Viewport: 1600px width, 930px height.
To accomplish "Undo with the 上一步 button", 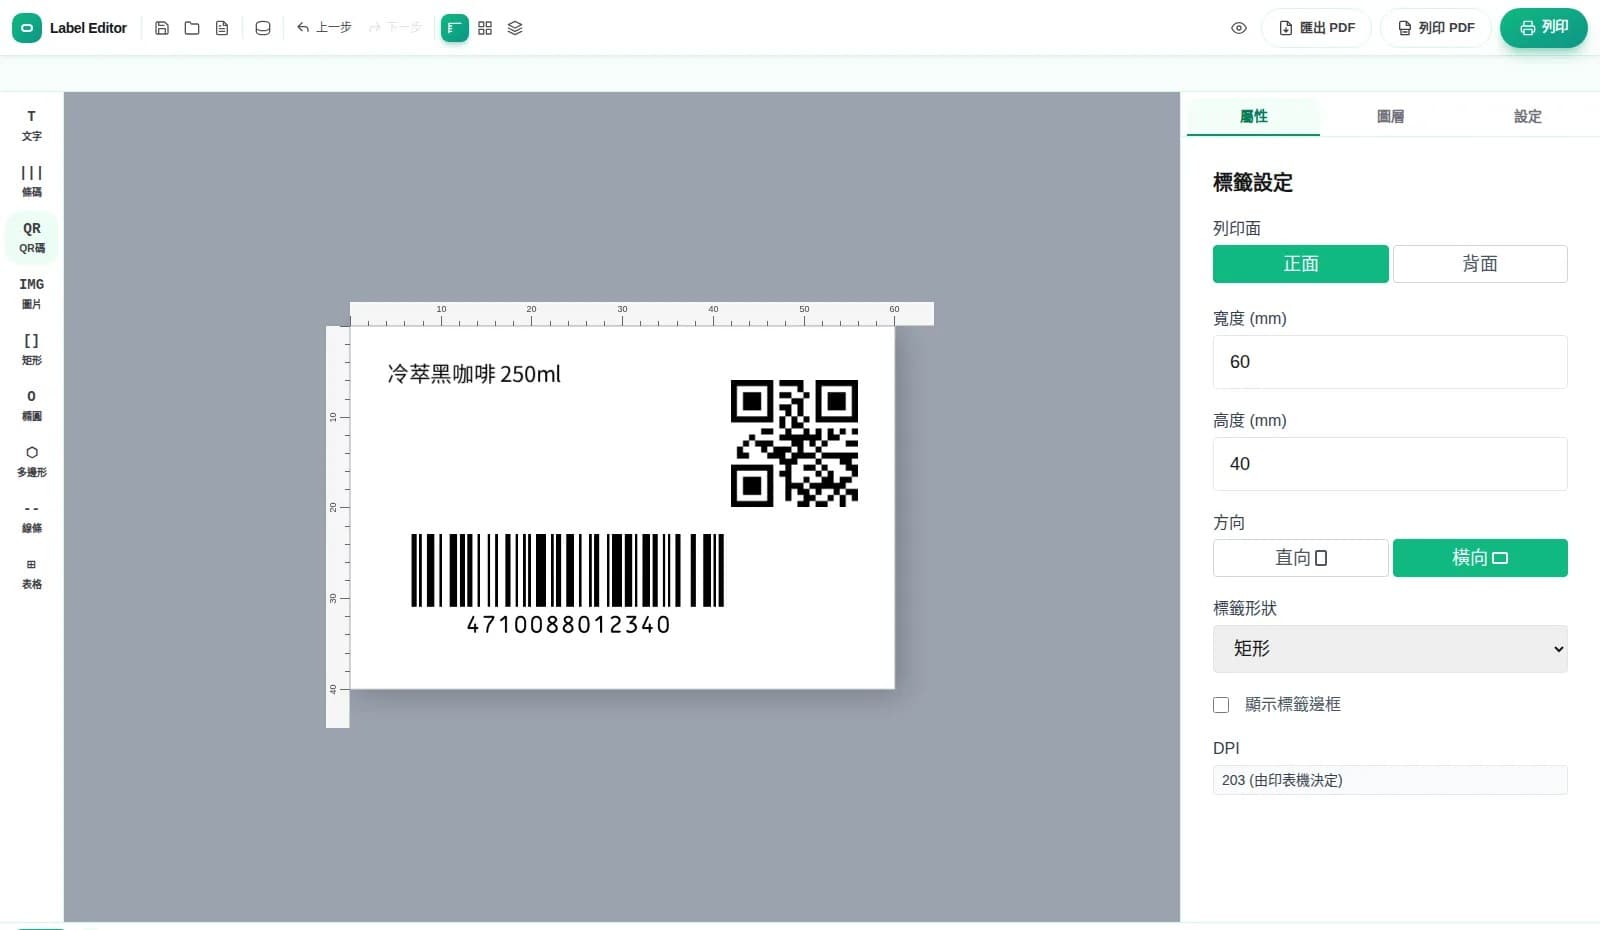I will pyautogui.click(x=324, y=28).
